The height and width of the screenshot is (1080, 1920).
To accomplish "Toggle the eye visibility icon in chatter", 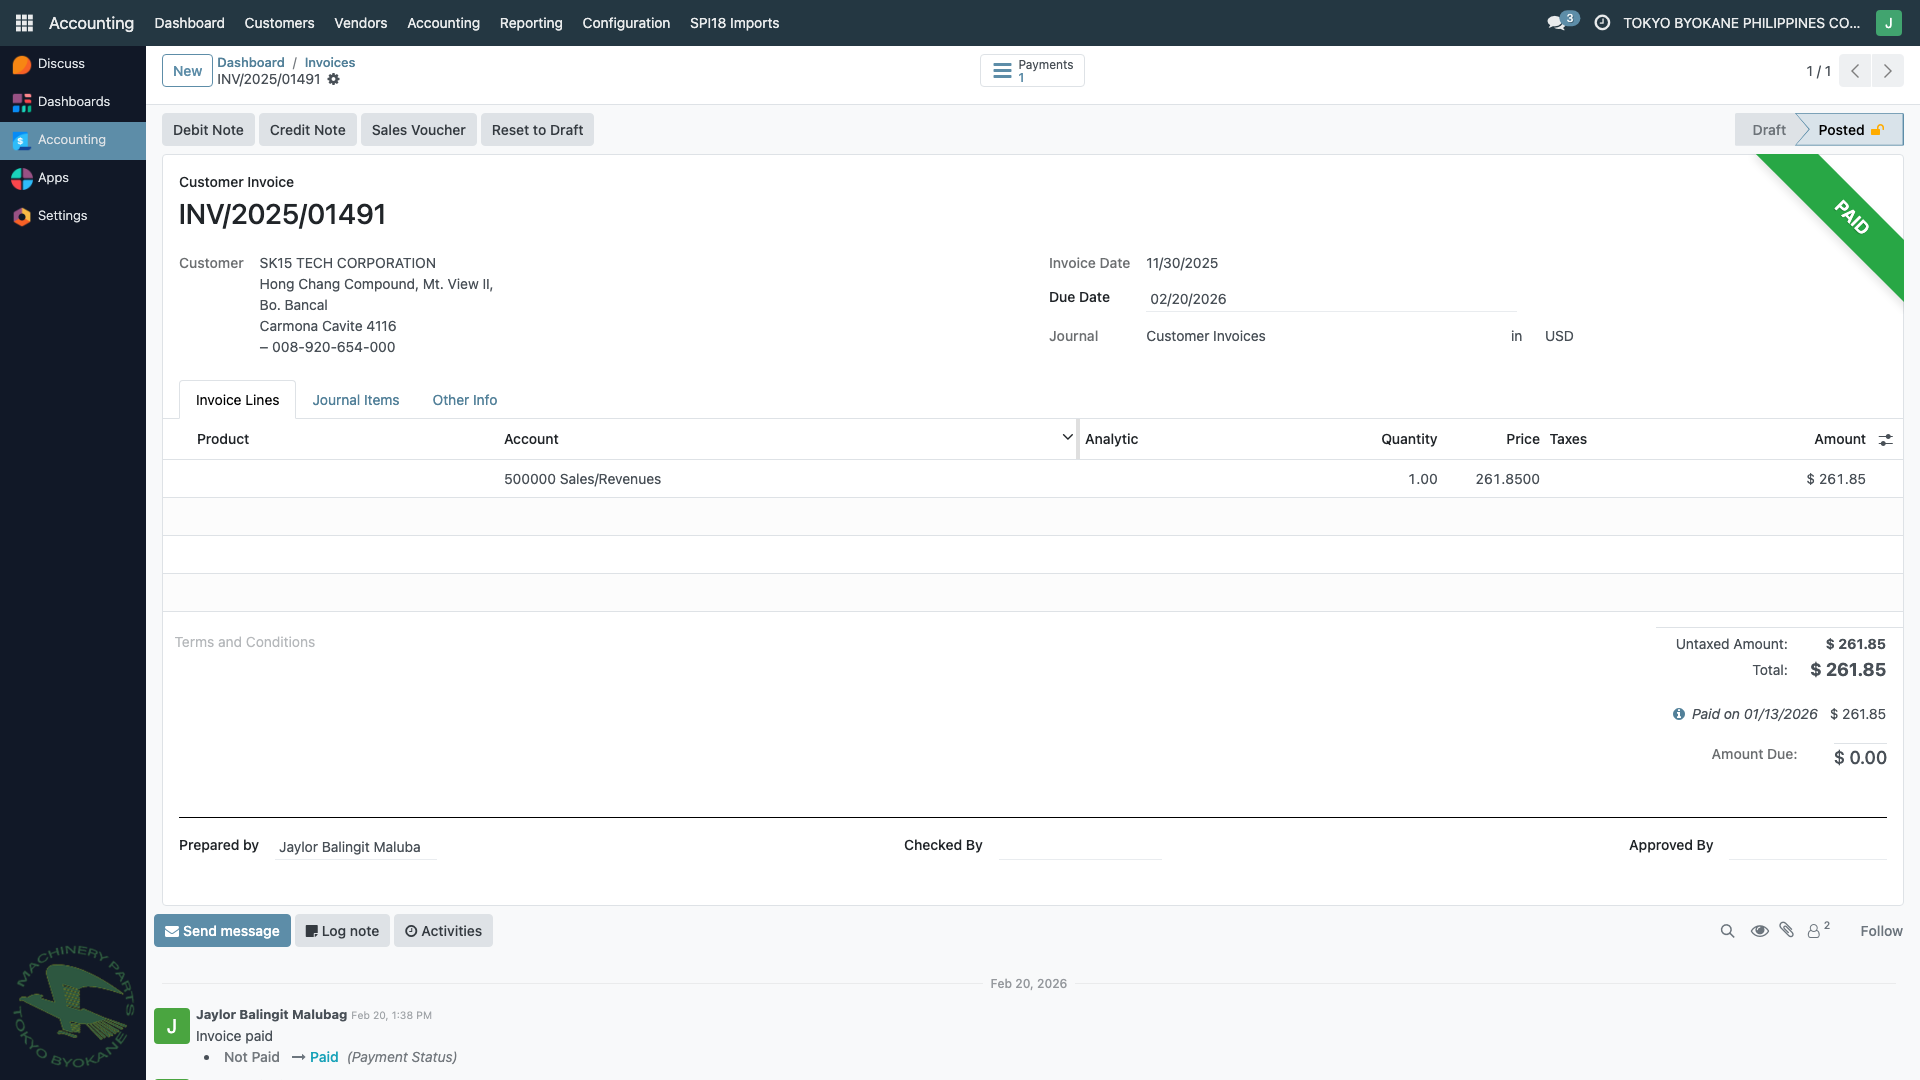I will click(x=1759, y=931).
